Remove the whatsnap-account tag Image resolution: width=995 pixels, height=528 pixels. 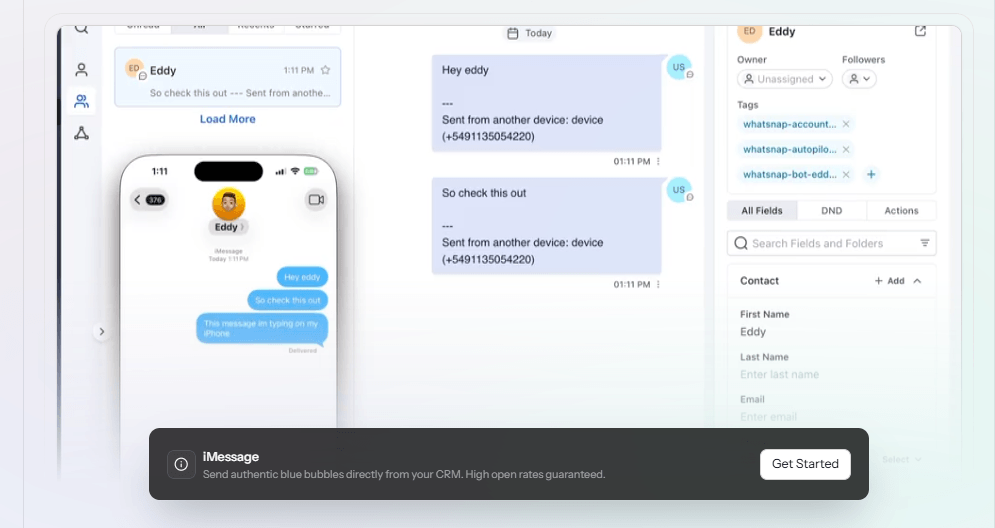pyautogui.click(x=846, y=124)
